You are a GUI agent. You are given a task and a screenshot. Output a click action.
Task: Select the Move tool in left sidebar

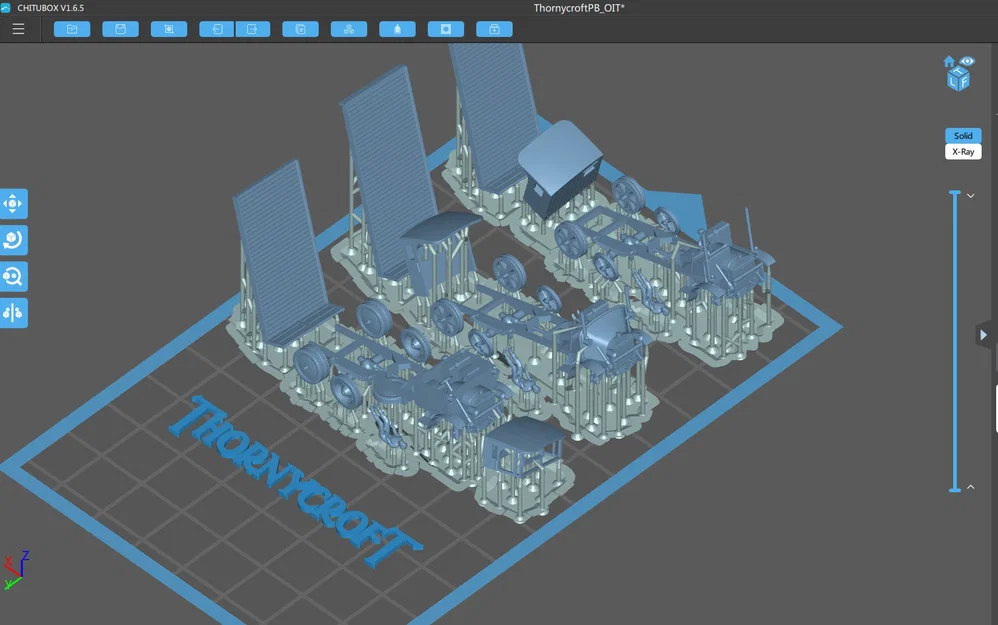click(x=13, y=204)
